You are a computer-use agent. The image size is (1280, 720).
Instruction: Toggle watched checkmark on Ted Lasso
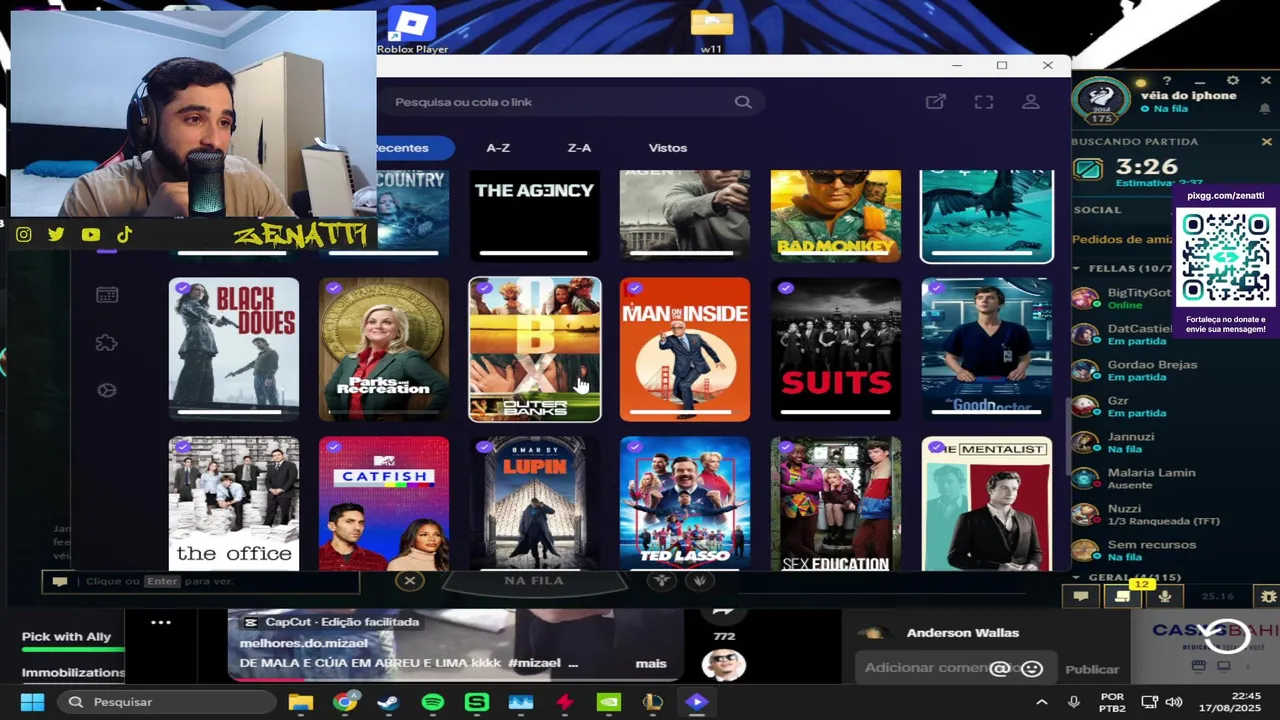click(634, 447)
